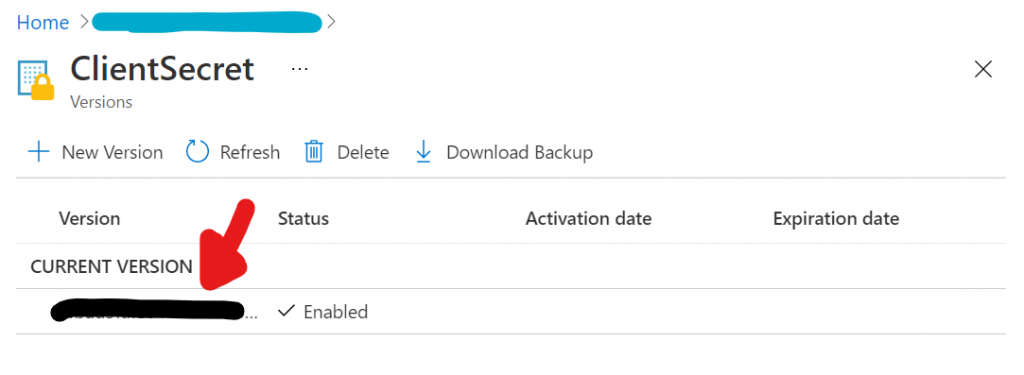Screen dimensions: 1024x375
Task: Click the Download Backup arrow icon
Action: pos(424,152)
